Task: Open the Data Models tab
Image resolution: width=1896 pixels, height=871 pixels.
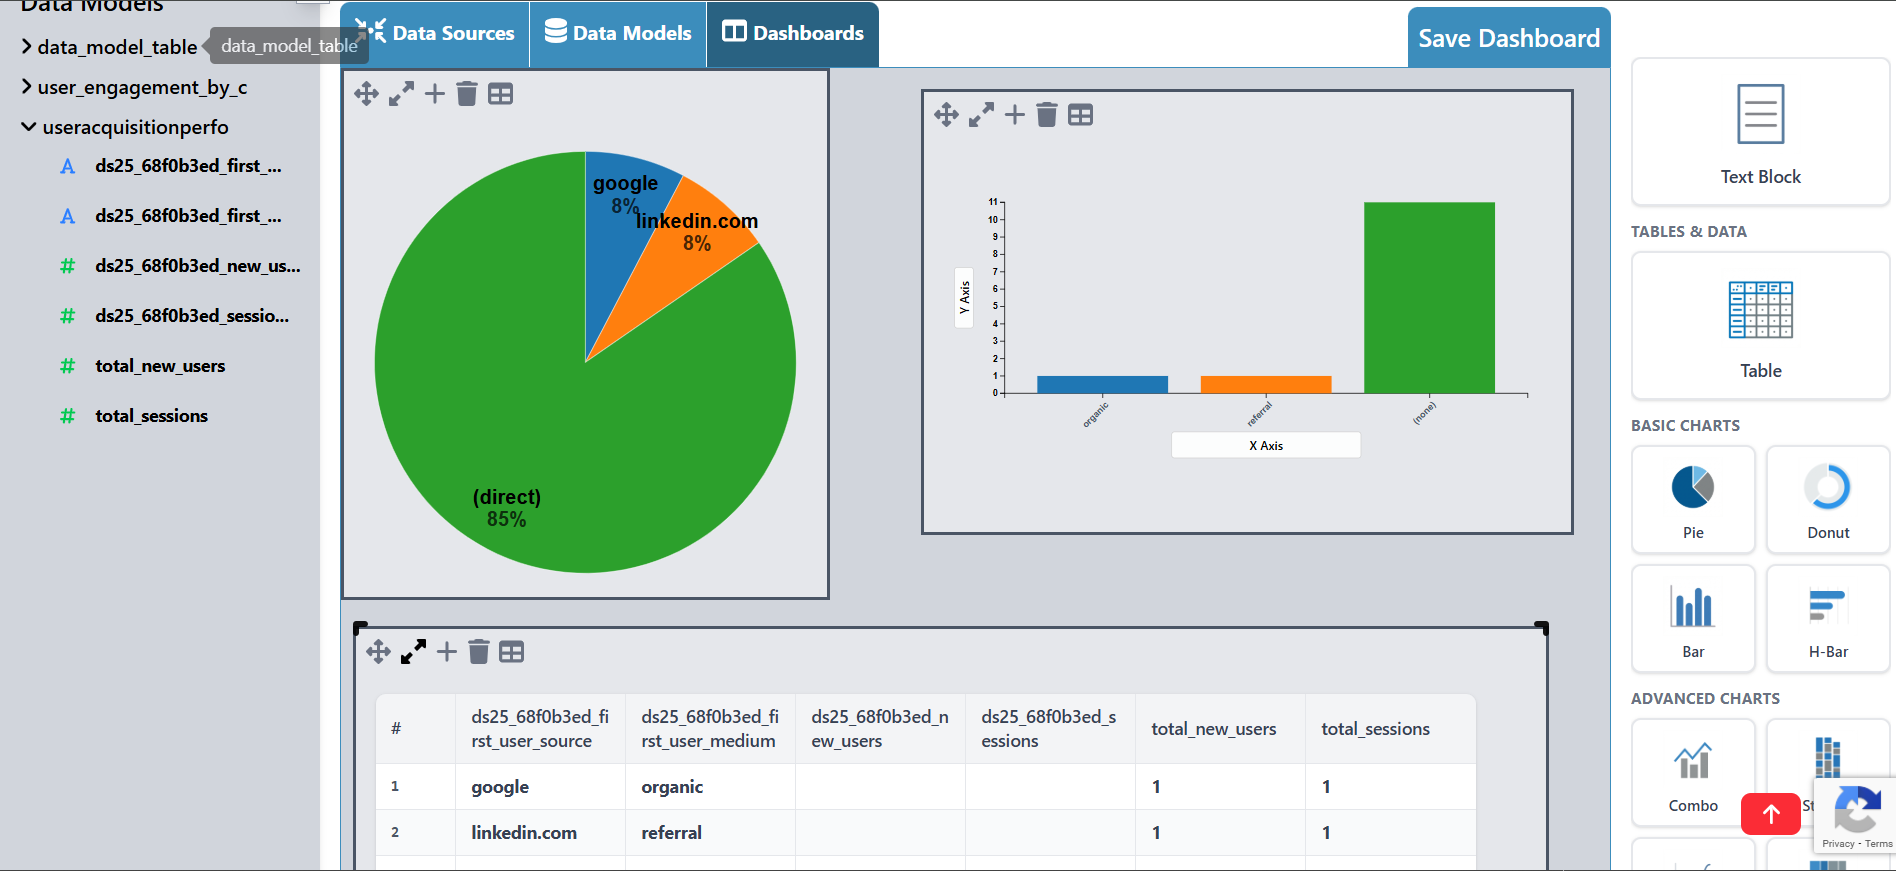Action: click(618, 34)
